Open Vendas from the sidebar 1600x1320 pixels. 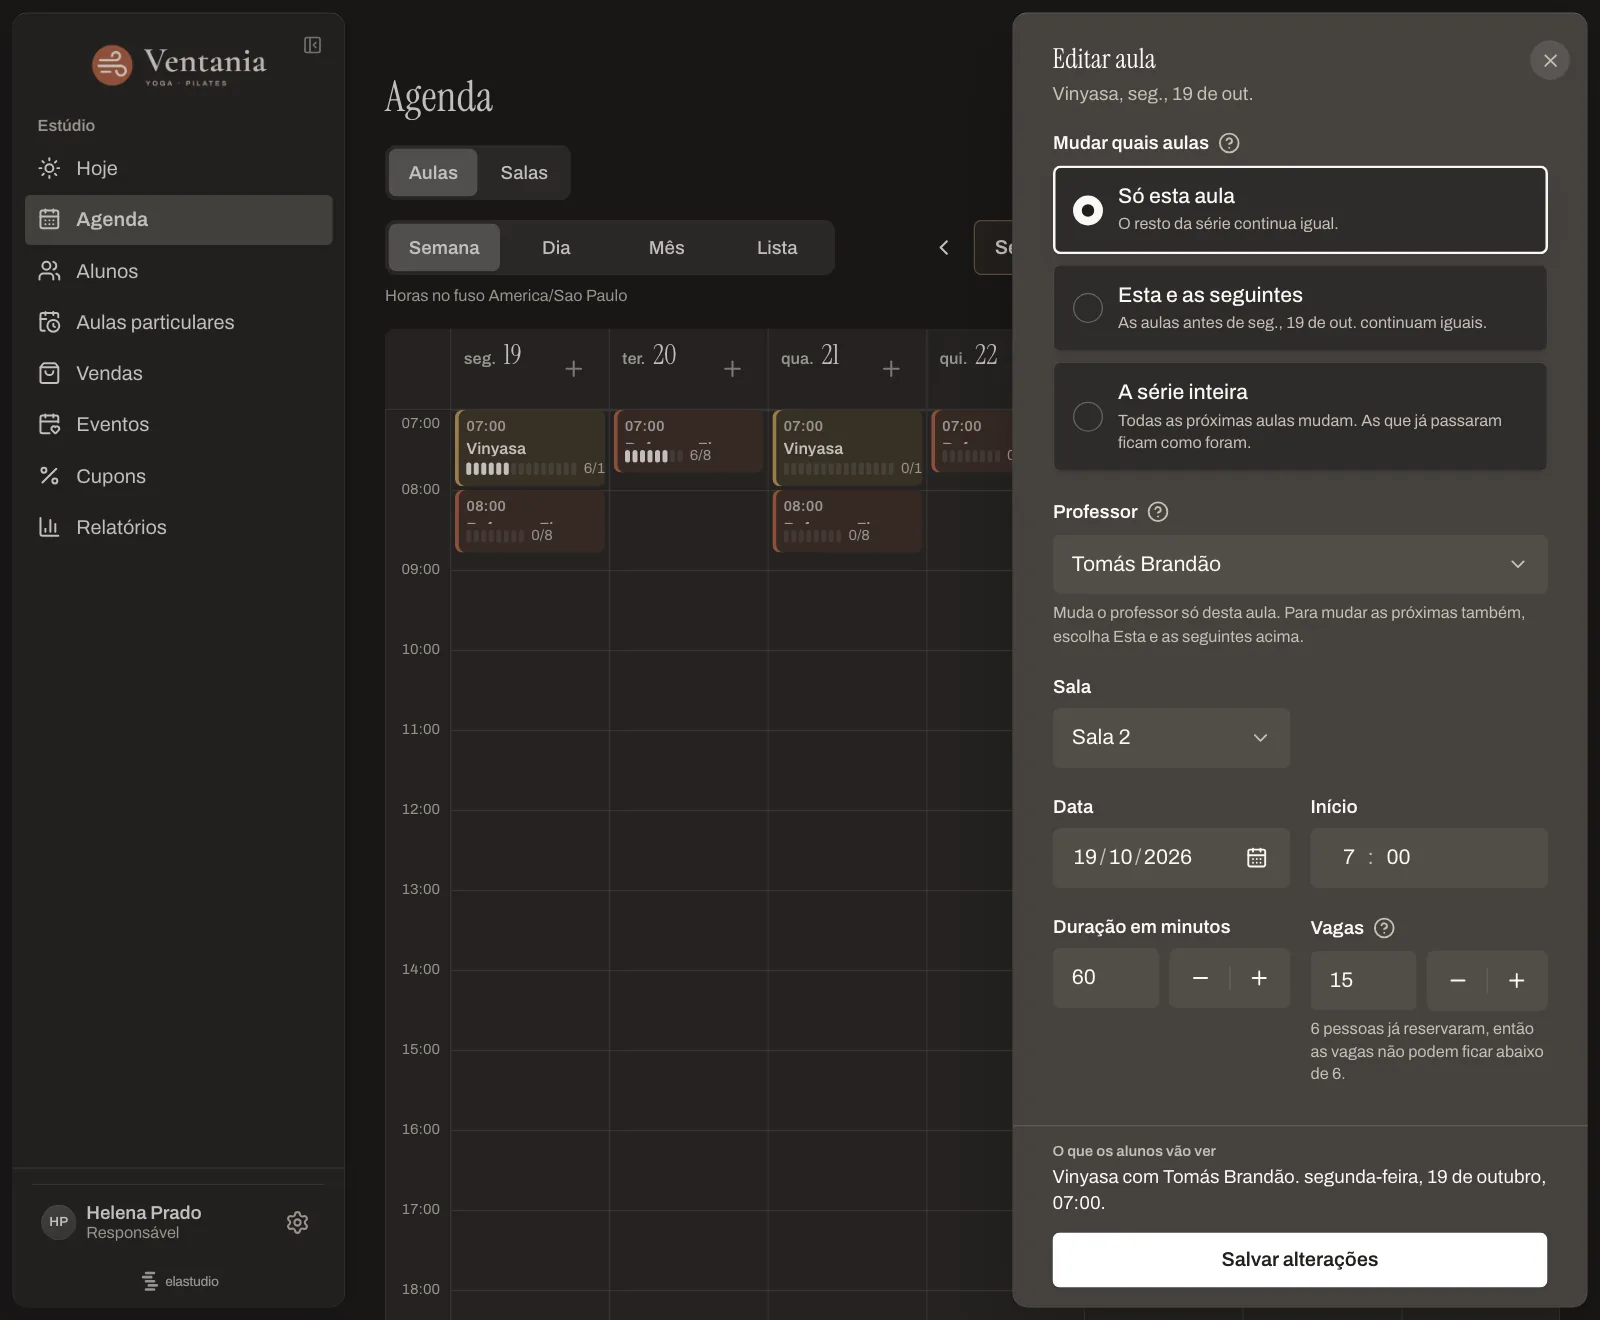(179, 373)
